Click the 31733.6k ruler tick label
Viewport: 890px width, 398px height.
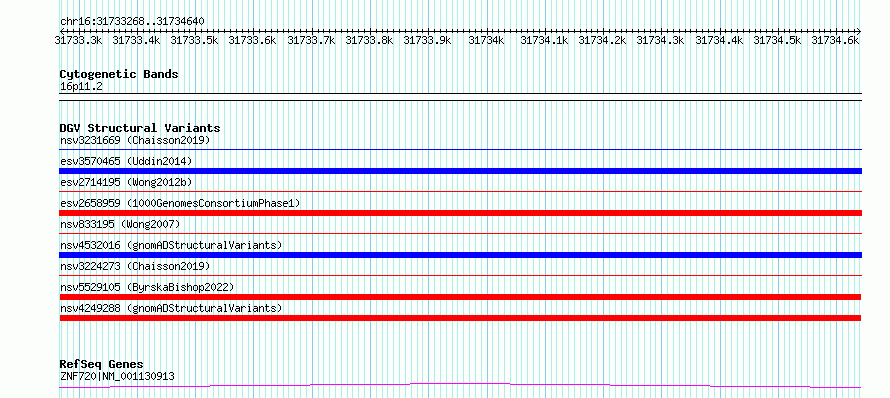(x=252, y=40)
